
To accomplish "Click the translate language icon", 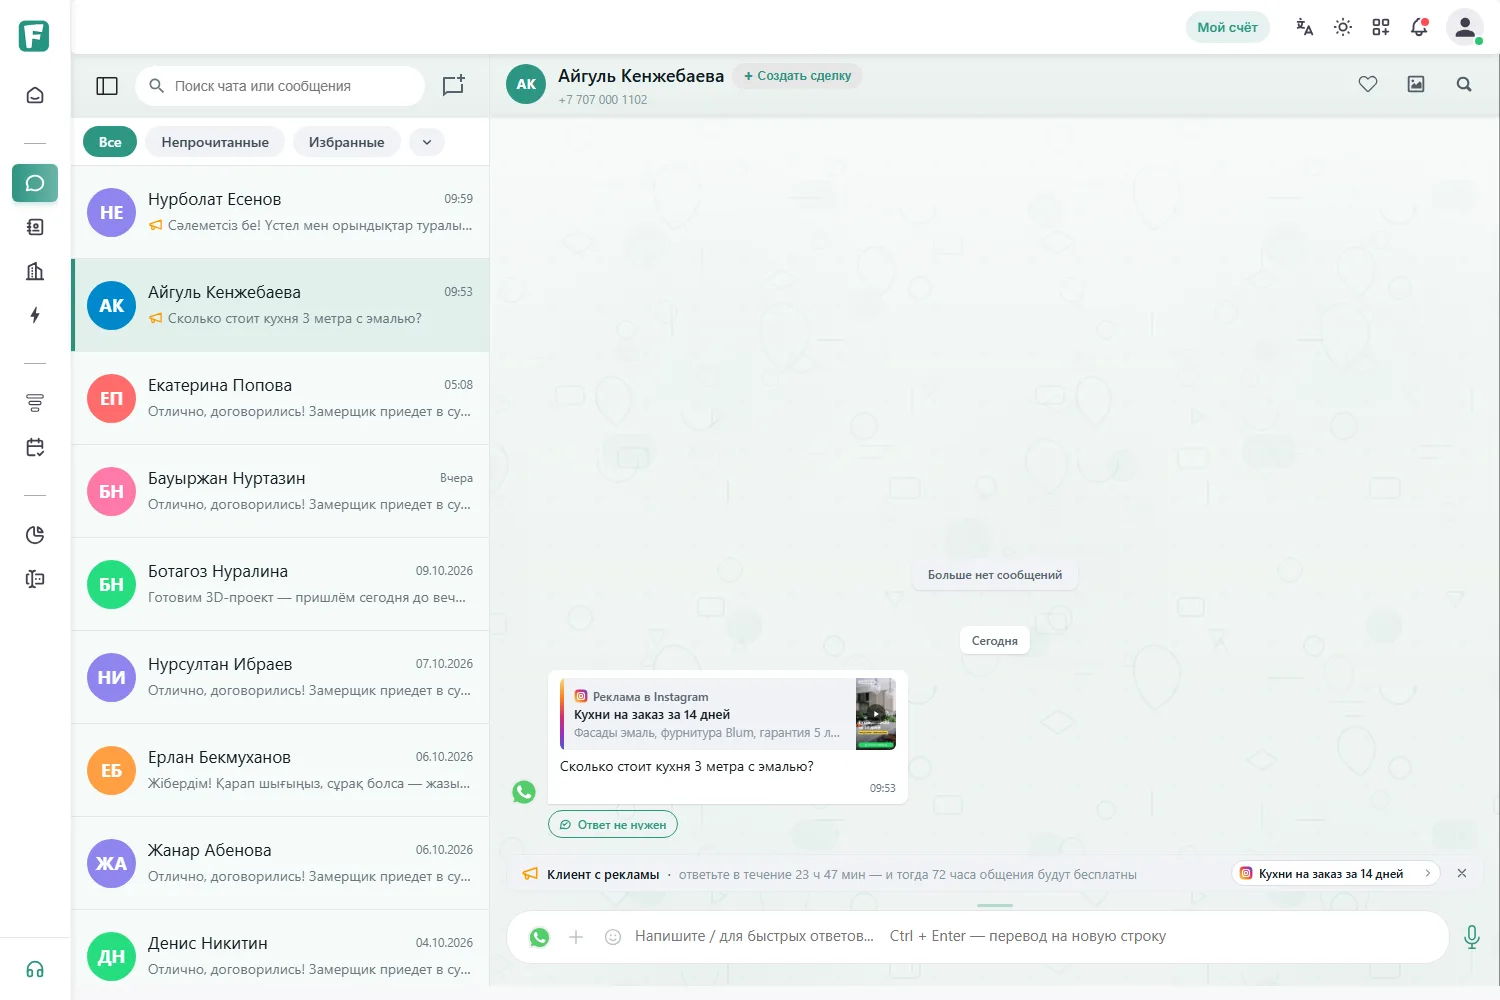I will pos(1304,27).
